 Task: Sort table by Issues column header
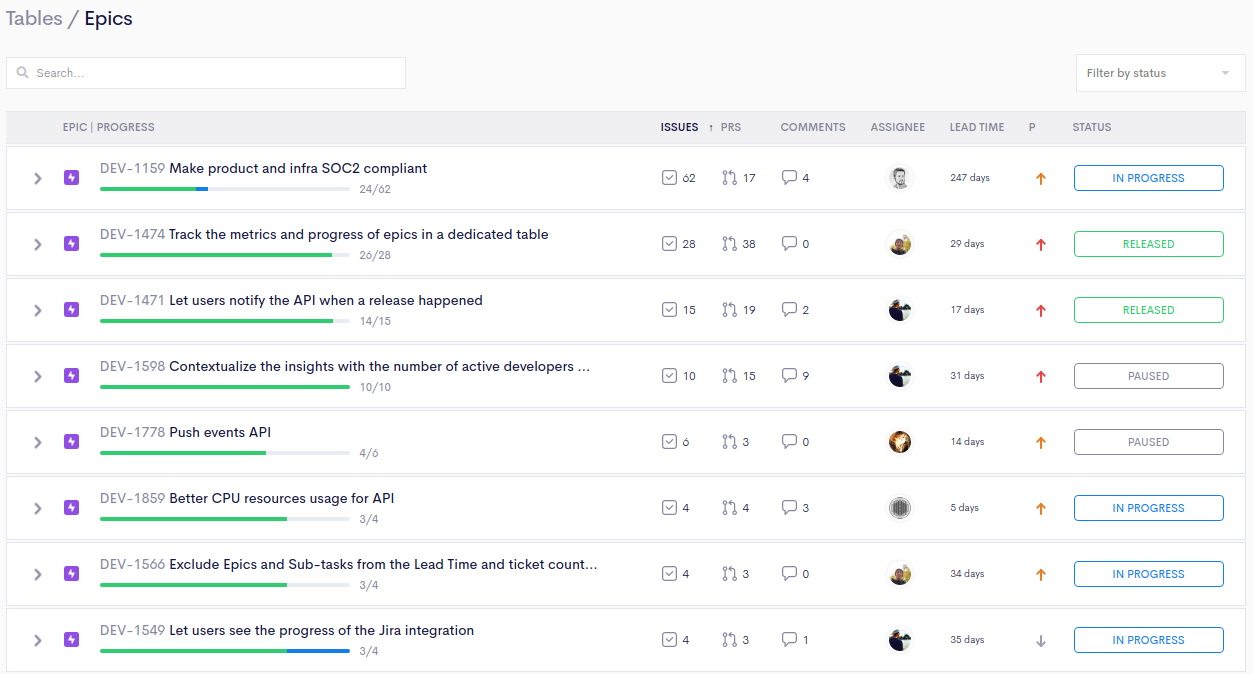tap(679, 128)
